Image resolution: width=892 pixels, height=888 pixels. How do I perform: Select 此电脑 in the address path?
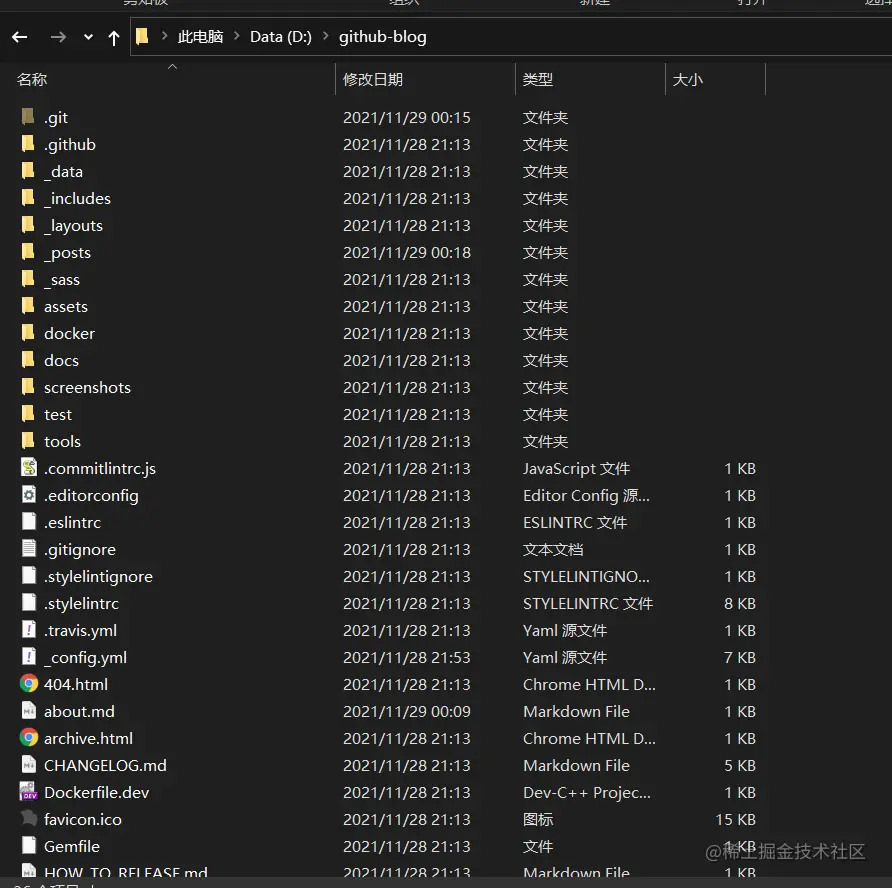[x=200, y=37]
